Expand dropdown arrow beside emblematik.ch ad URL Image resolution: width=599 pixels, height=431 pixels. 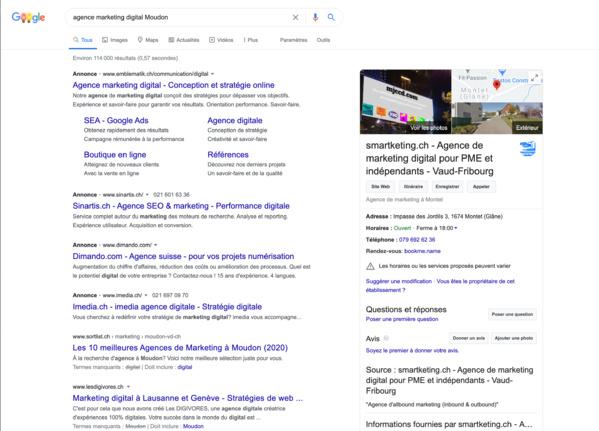[x=212, y=74]
